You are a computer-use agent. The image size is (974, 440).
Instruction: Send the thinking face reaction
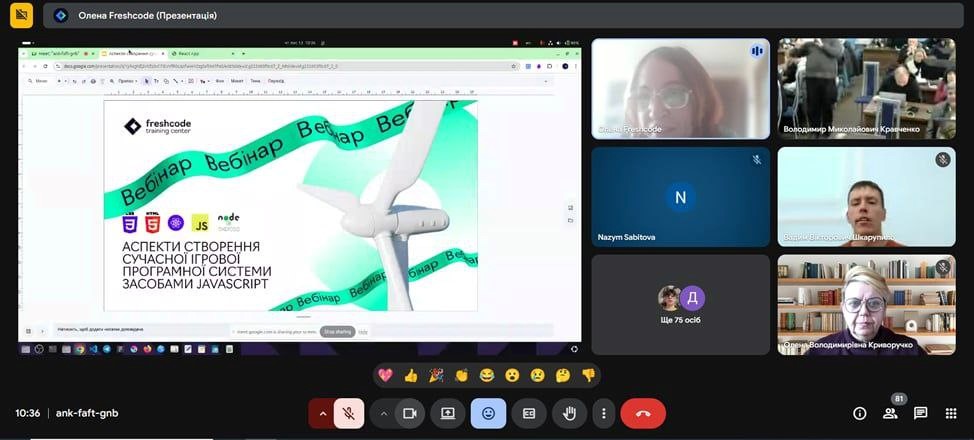563,375
